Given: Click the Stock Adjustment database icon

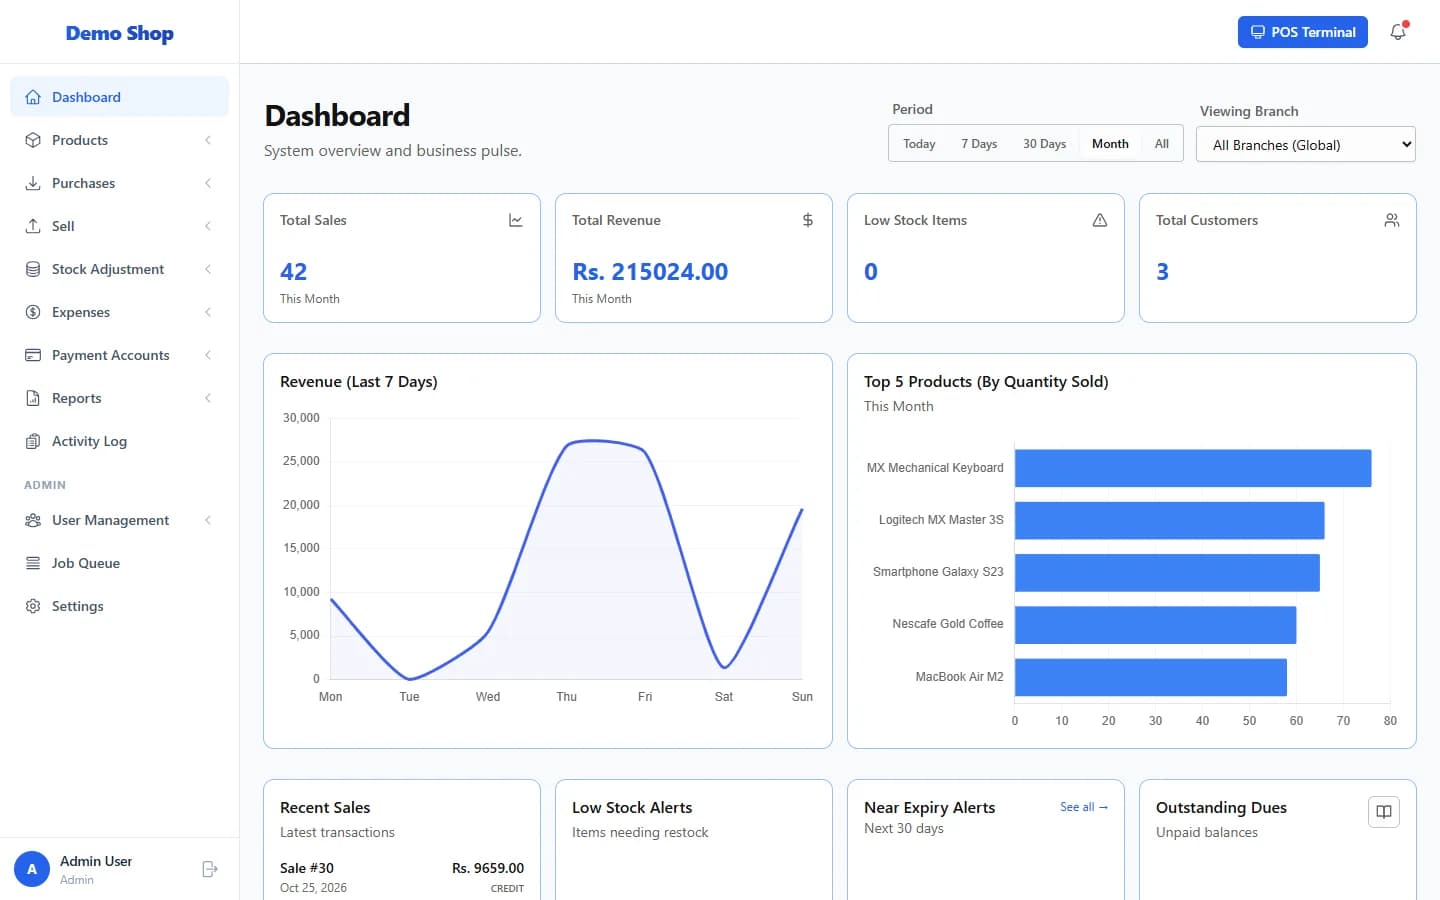Looking at the screenshot, I should [x=33, y=269].
